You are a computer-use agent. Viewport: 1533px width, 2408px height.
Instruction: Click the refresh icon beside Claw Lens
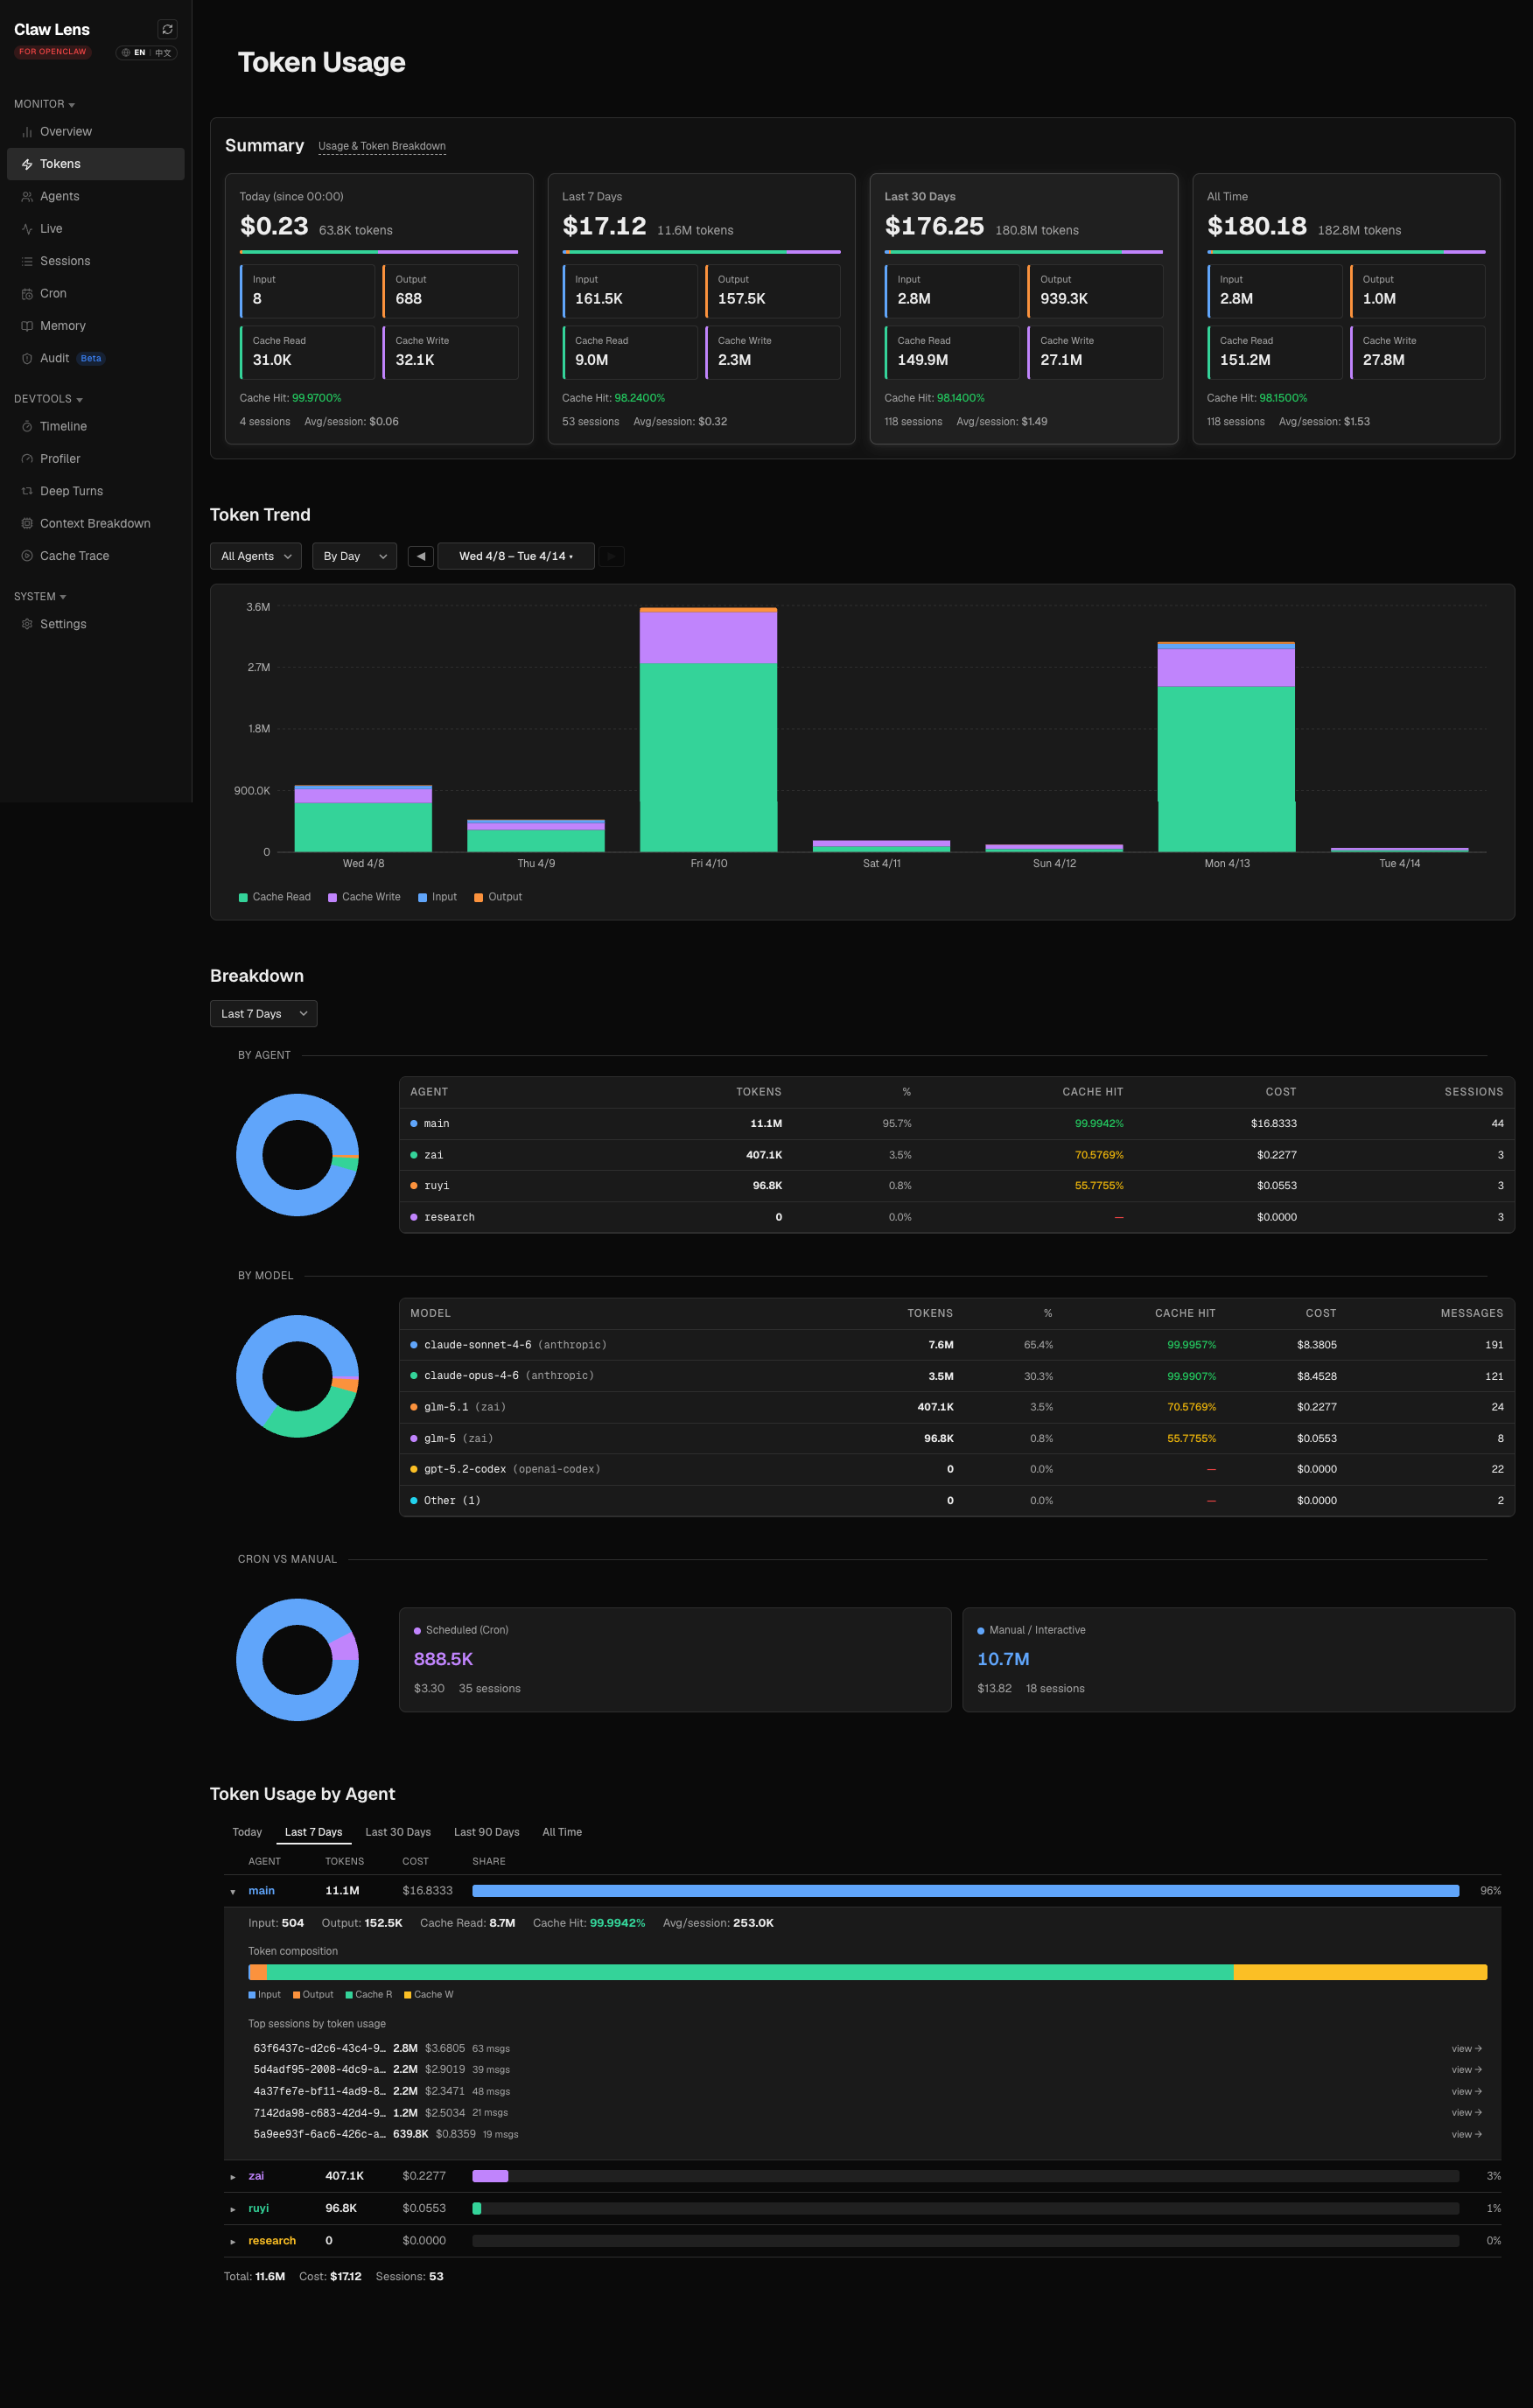167,29
